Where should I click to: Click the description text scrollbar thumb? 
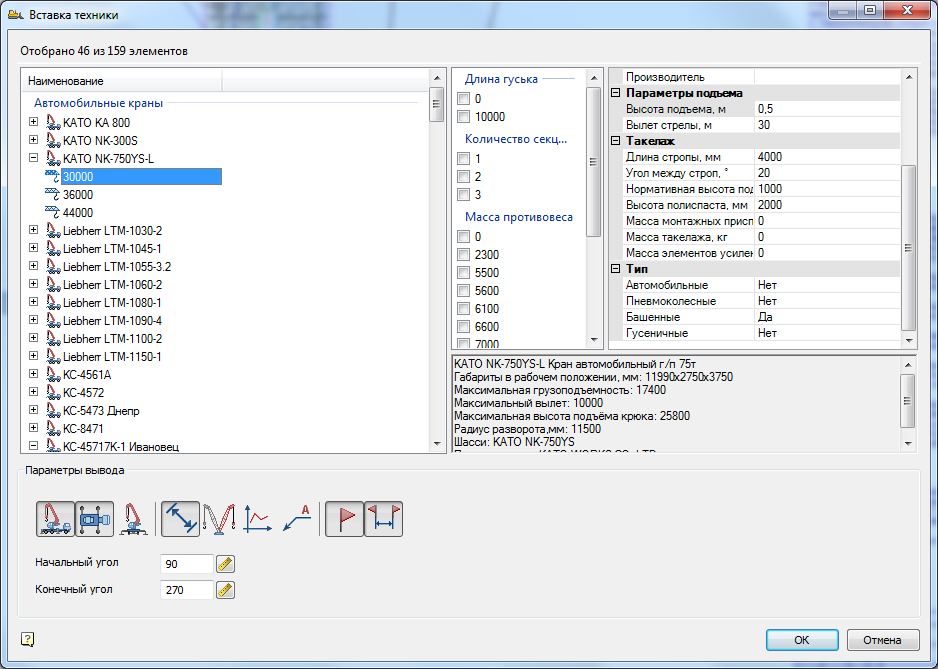908,401
